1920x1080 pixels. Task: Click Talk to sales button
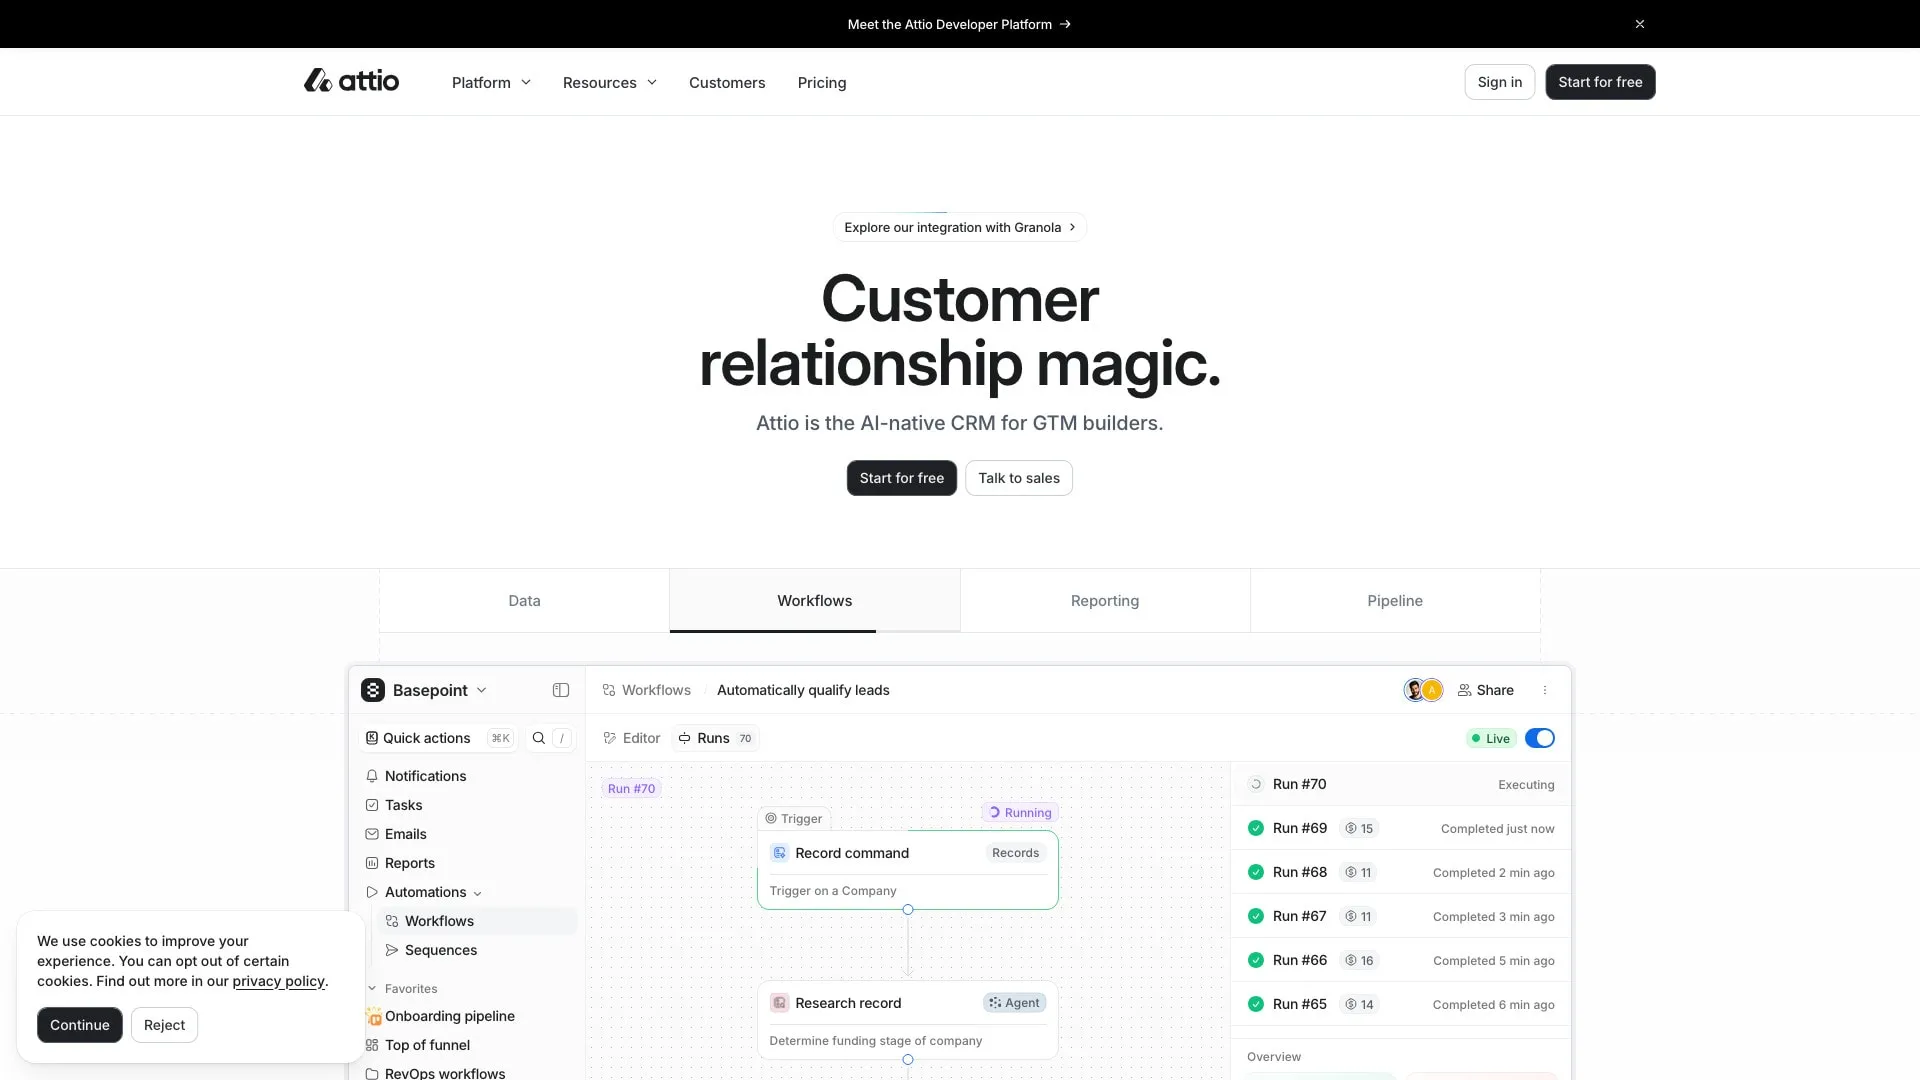tap(1019, 478)
